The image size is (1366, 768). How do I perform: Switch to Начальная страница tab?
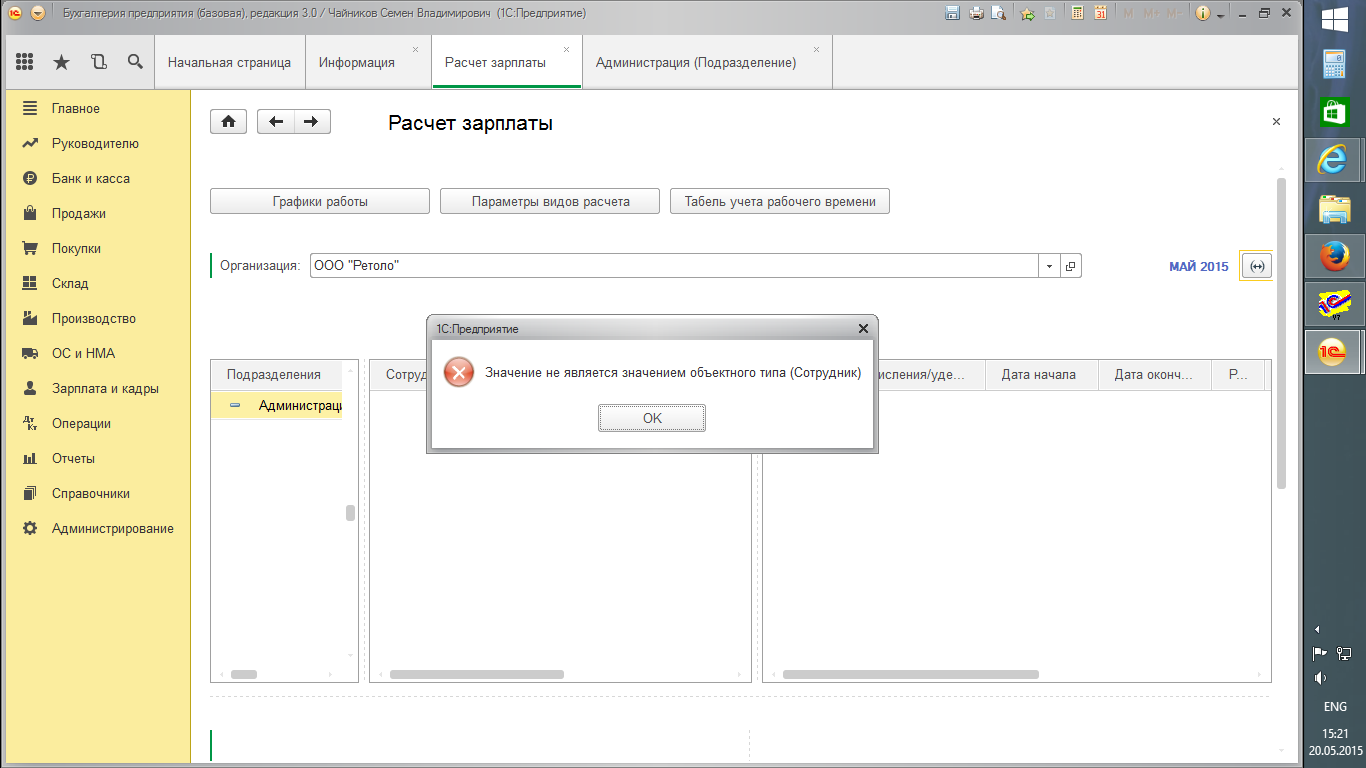pyautogui.click(x=229, y=62)
